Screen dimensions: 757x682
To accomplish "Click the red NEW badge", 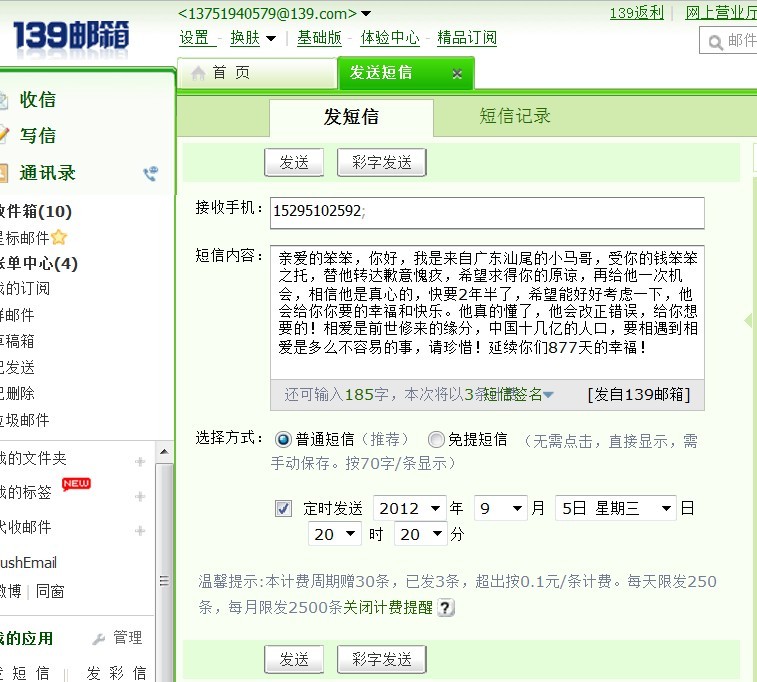I will tap(76, 484).
